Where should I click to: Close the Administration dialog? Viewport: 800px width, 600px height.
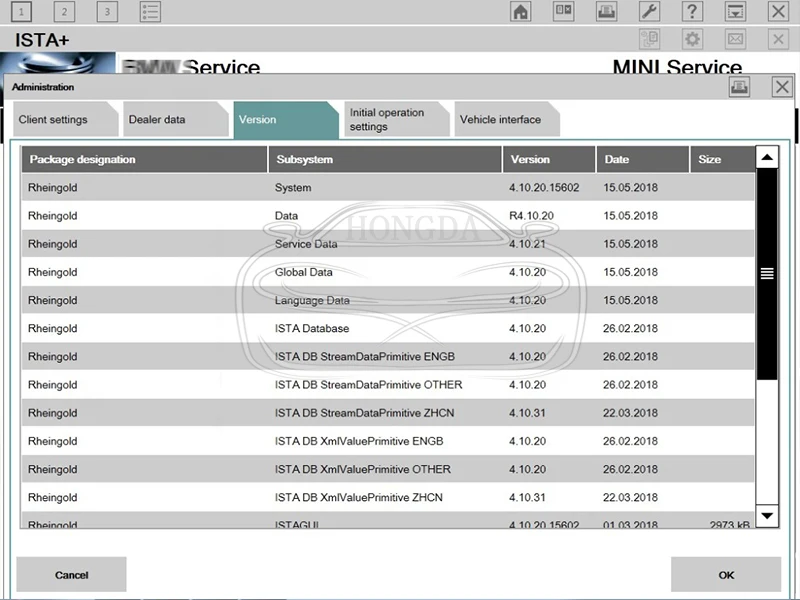pyautogui.click(x=782, y=87)
